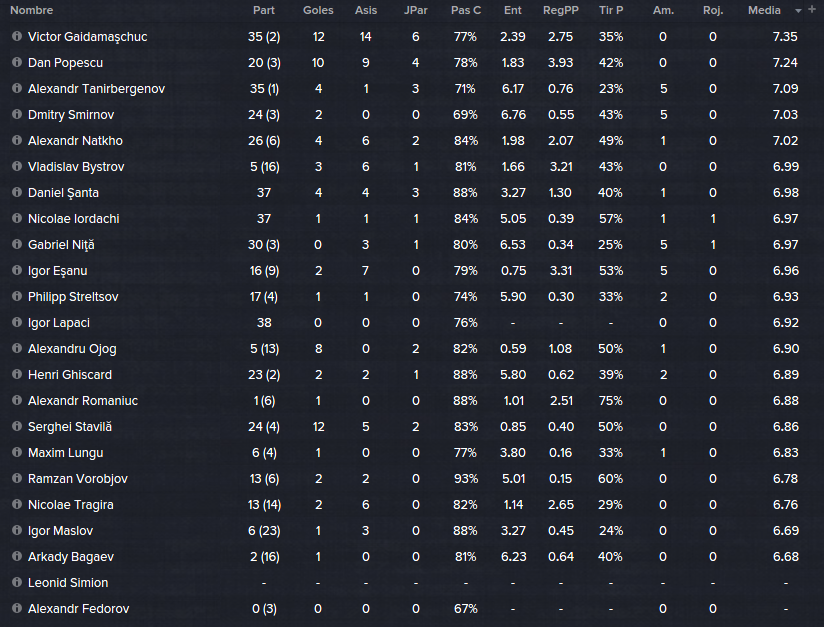Click info icon next to Igor Lapaci

point(17,322)
